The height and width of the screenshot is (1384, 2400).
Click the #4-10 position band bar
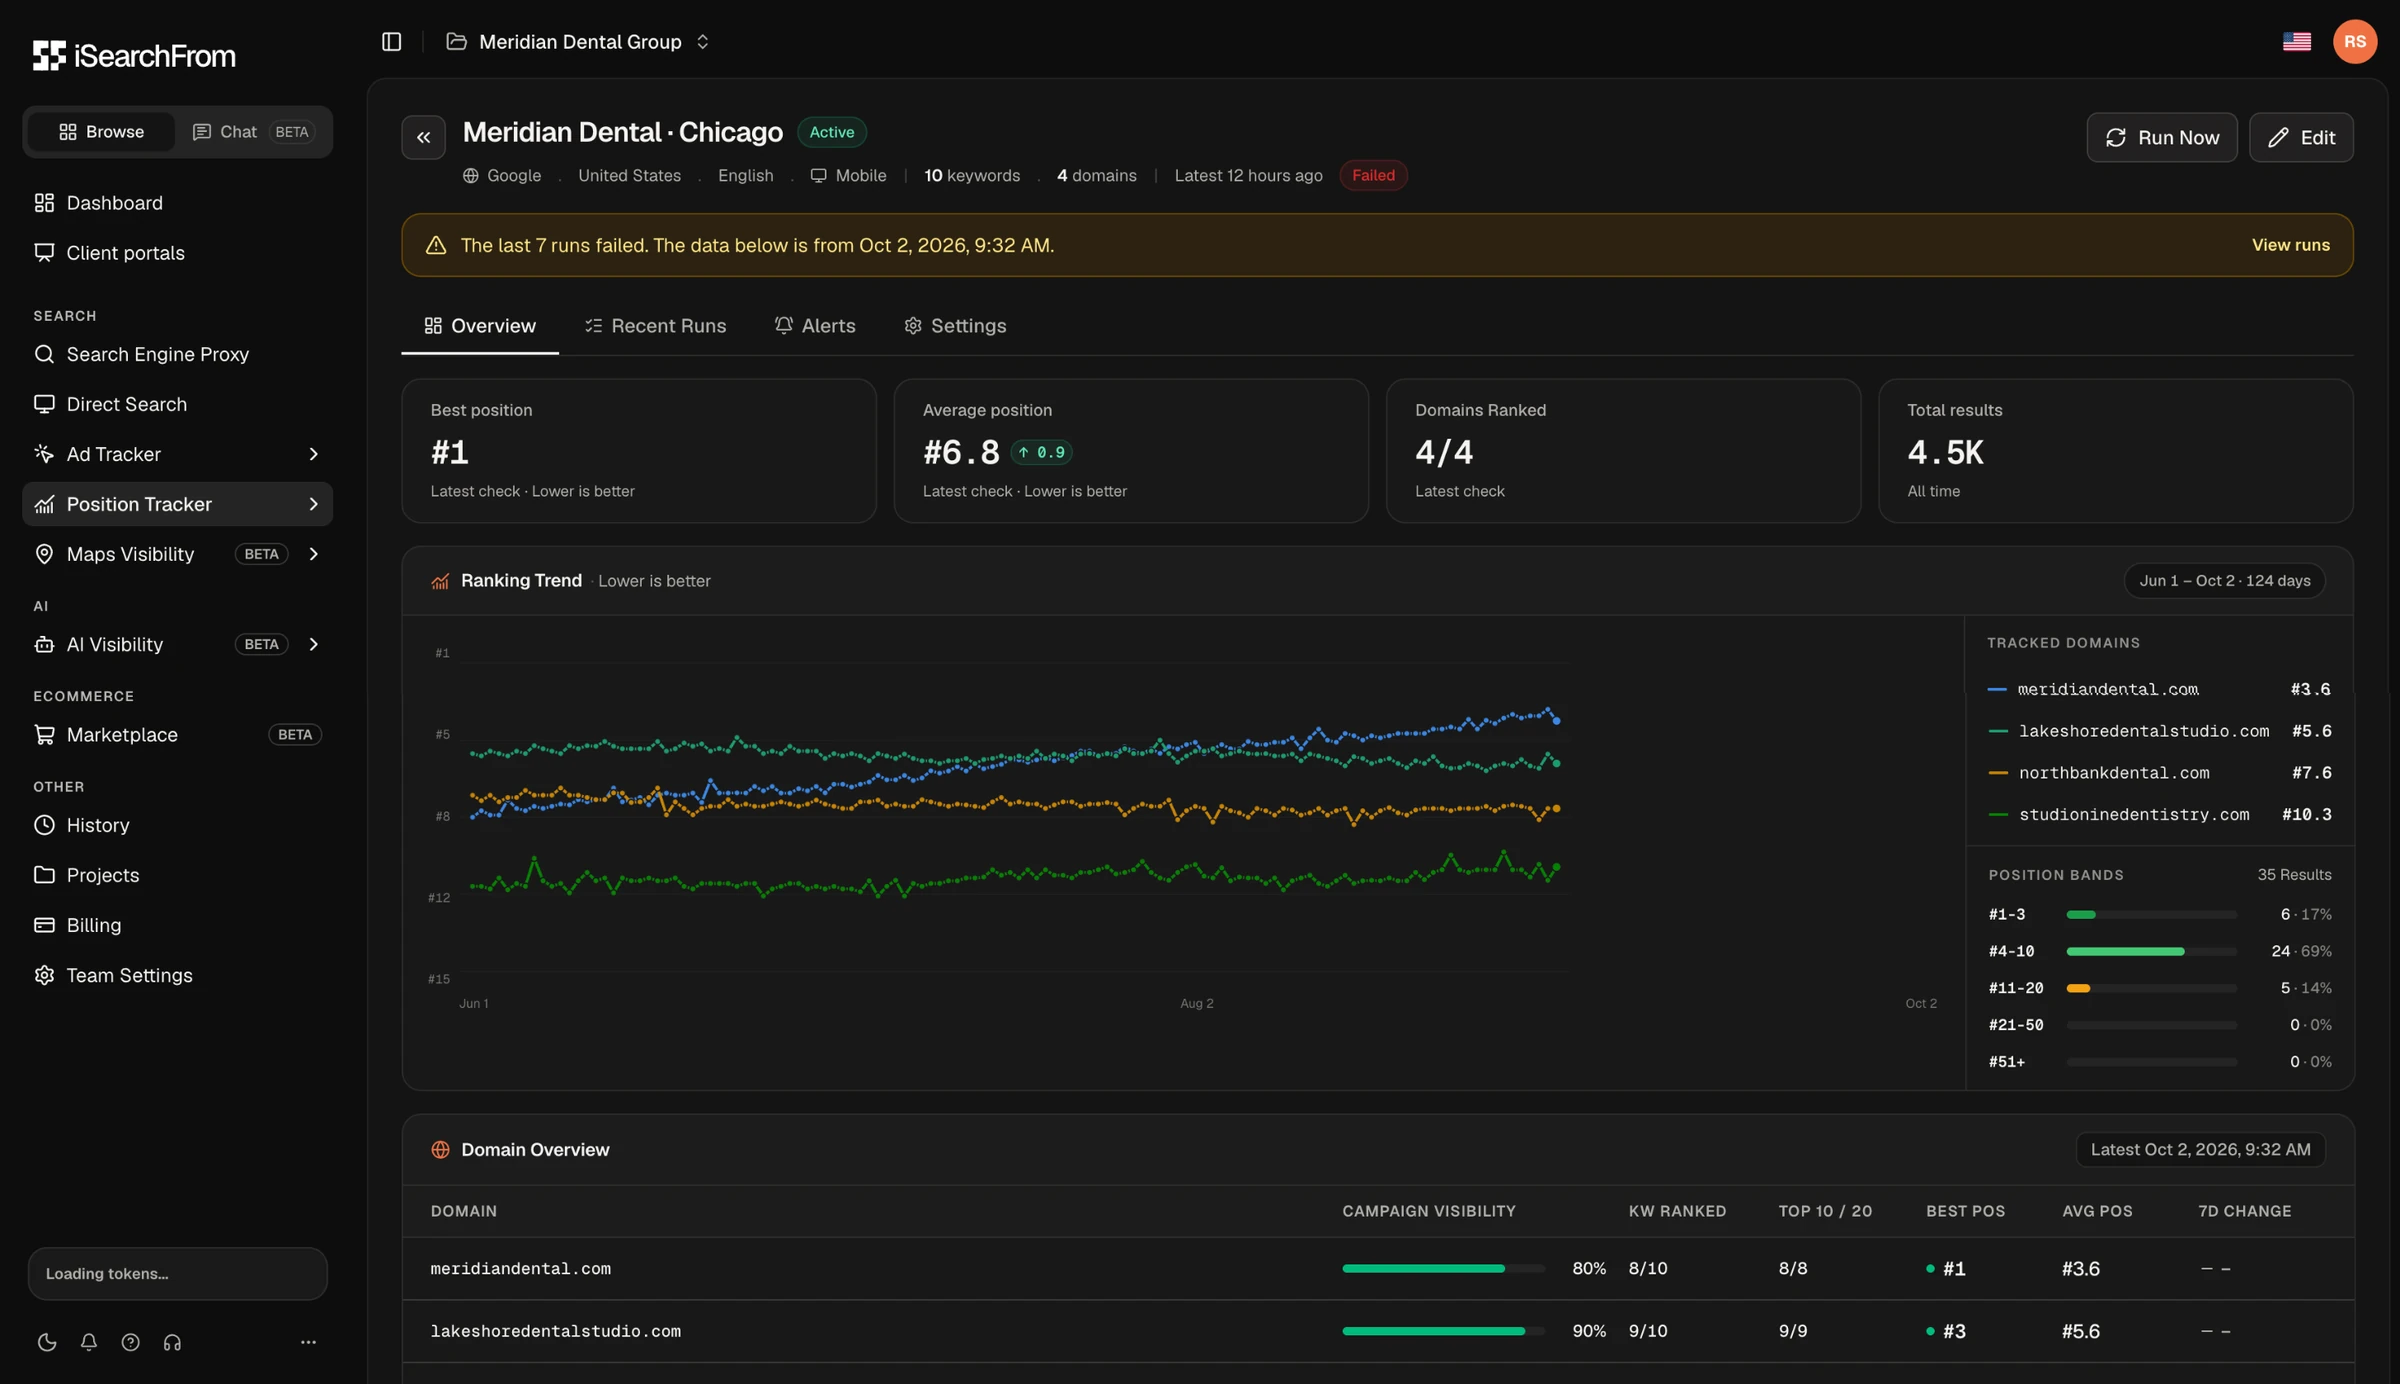pos(2151,951)
